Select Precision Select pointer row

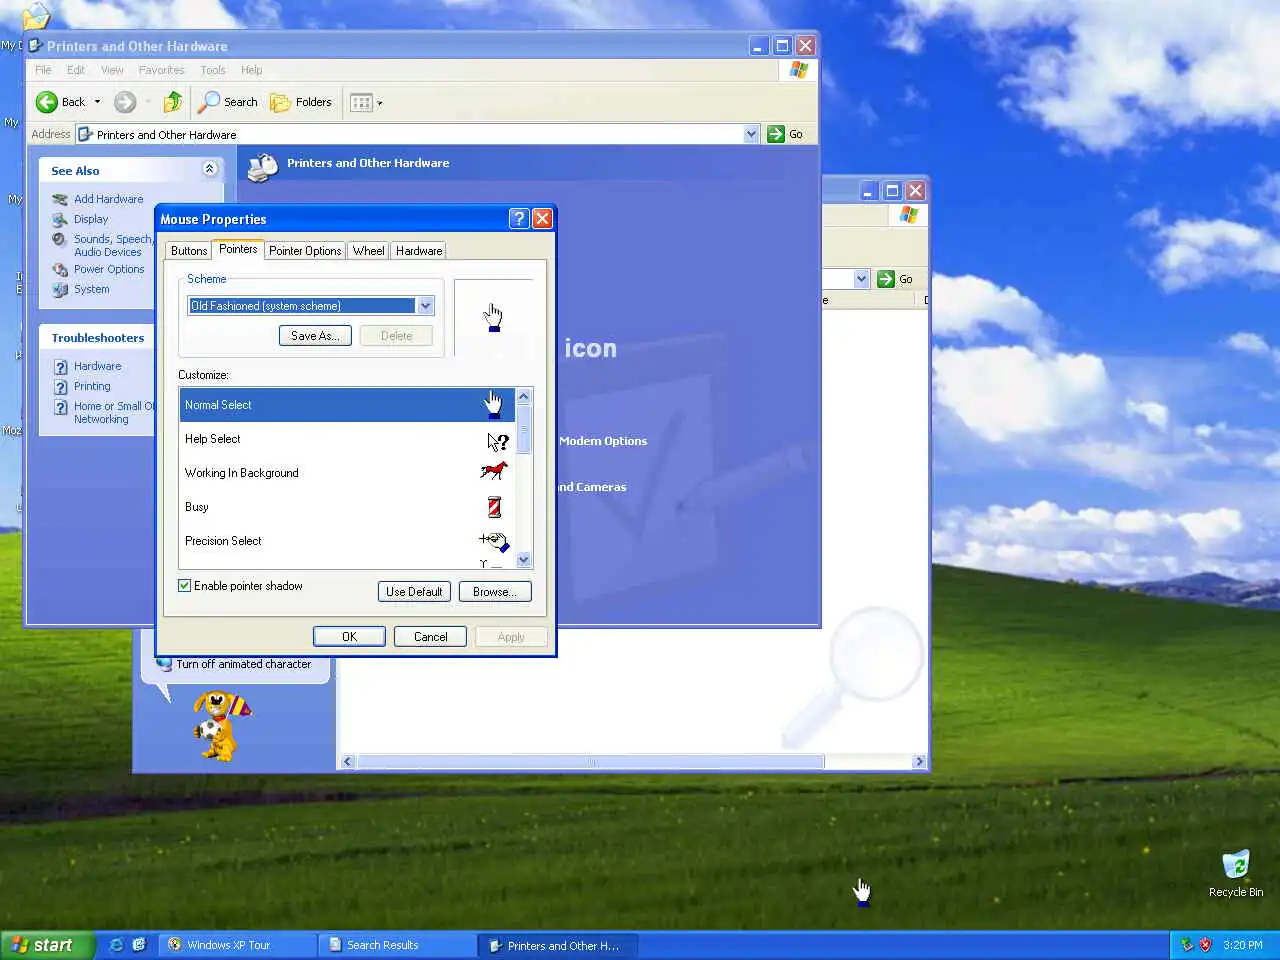(x=347, y=541)
